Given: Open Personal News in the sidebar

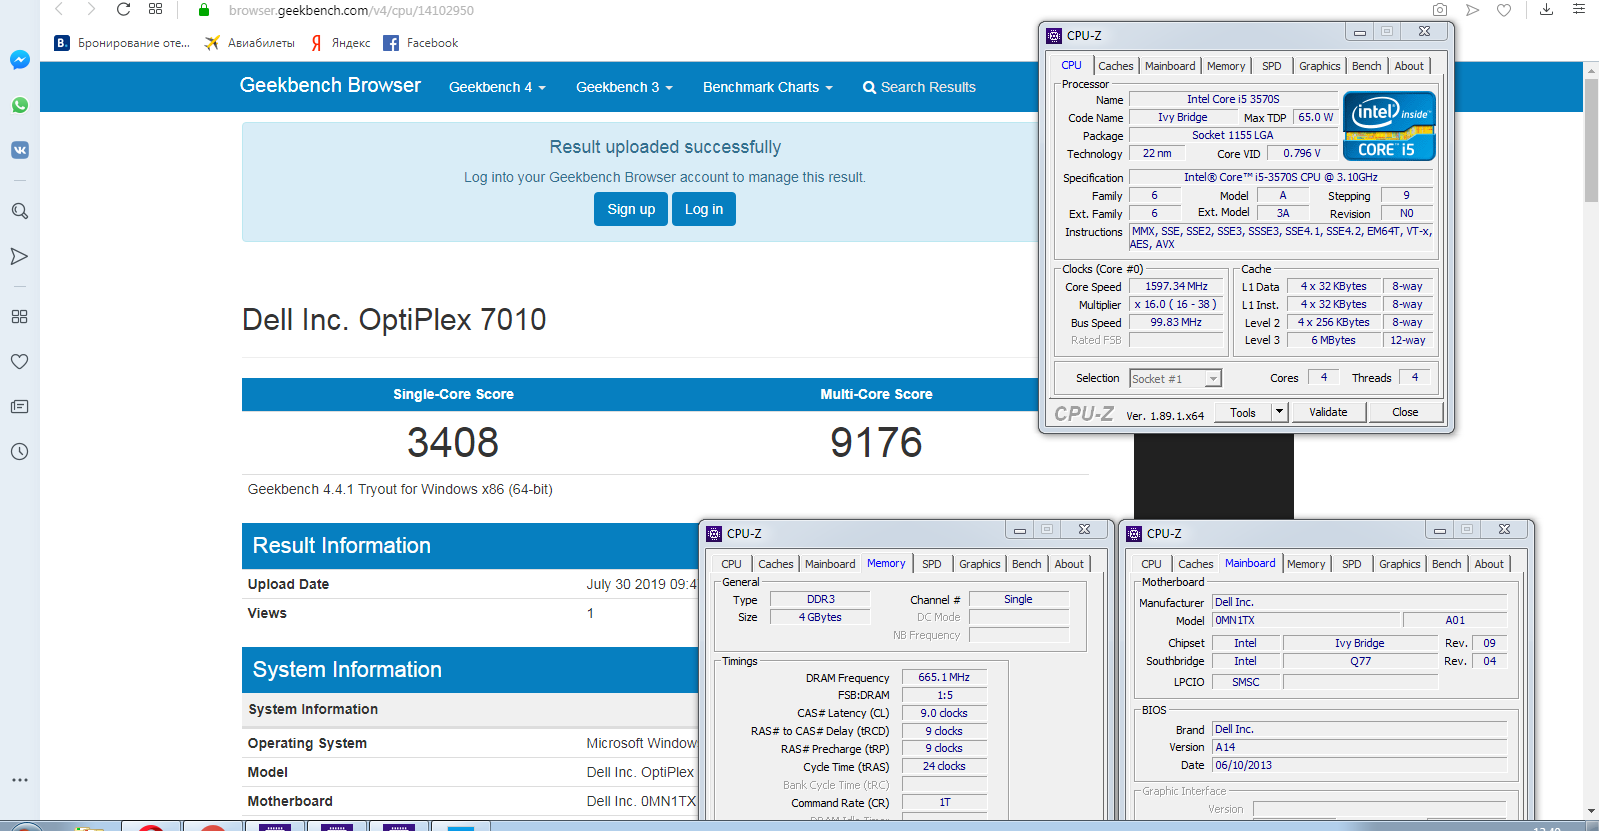Looking at the screenshot, I should [x=19, y=407].
